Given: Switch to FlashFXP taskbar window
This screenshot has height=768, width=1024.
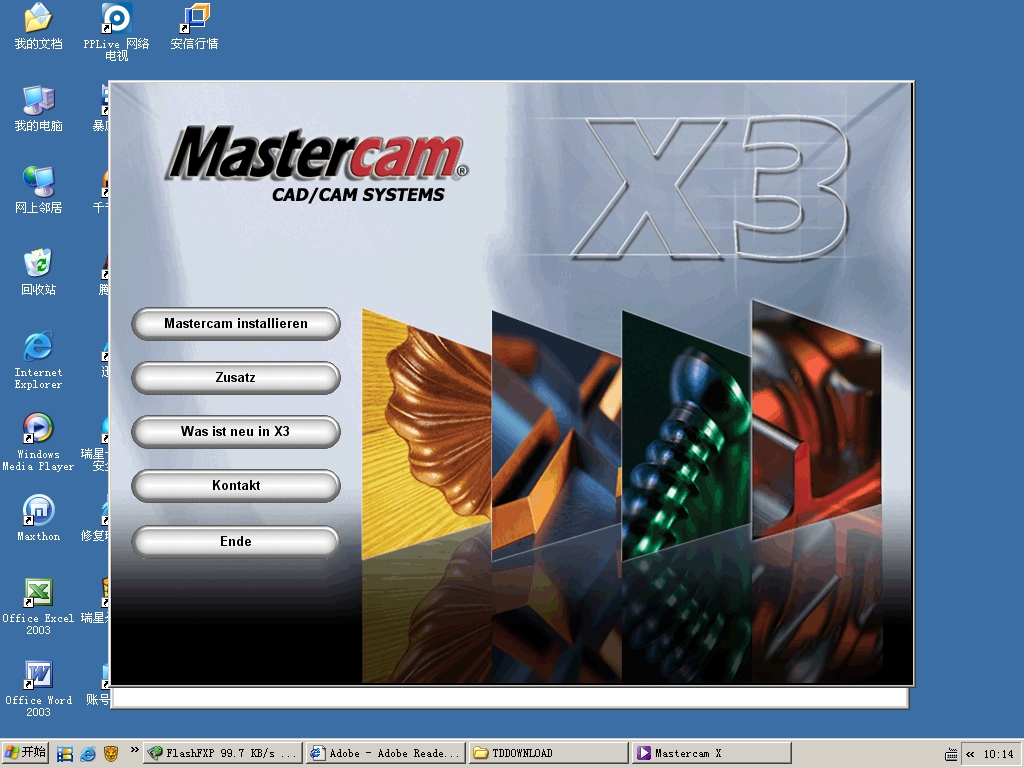Looking at the screenshot, I should 223,753.
